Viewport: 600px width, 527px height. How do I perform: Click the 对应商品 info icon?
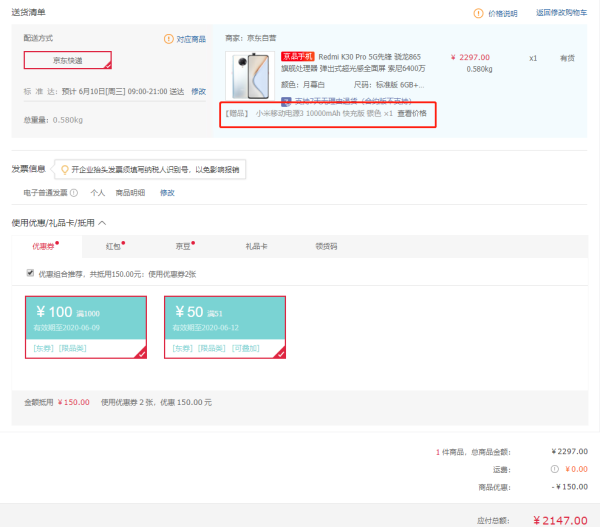point(168,39)
